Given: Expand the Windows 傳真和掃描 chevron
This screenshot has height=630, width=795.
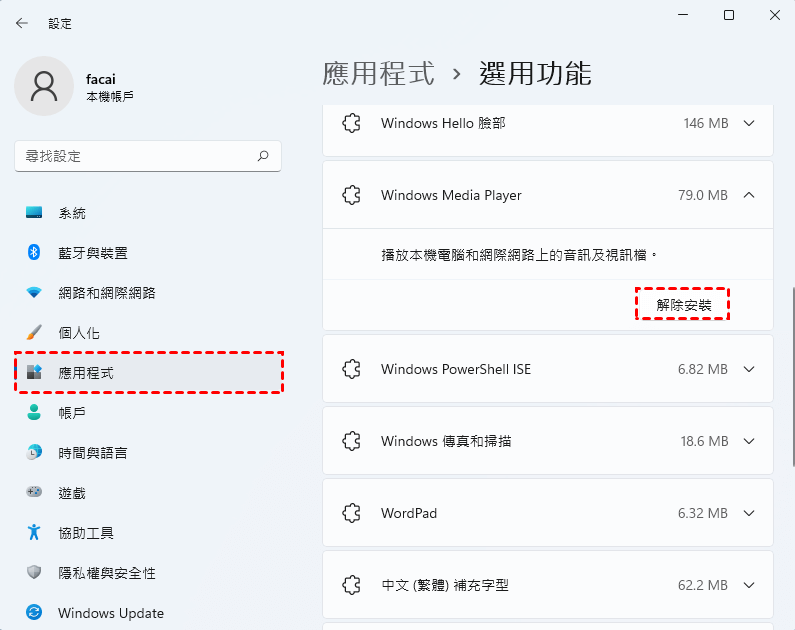Looking at the screenshot, I should click(749, 441).
